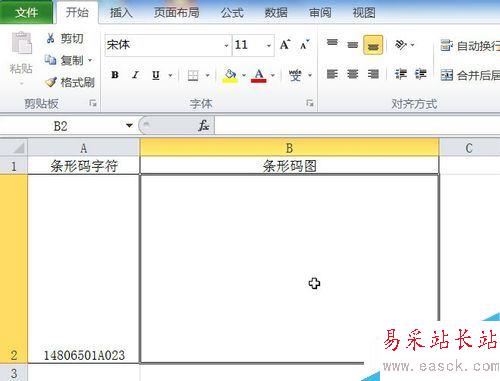Open the font color palette arrow
Screen dimensions: 500x381
tap(273, 76)
